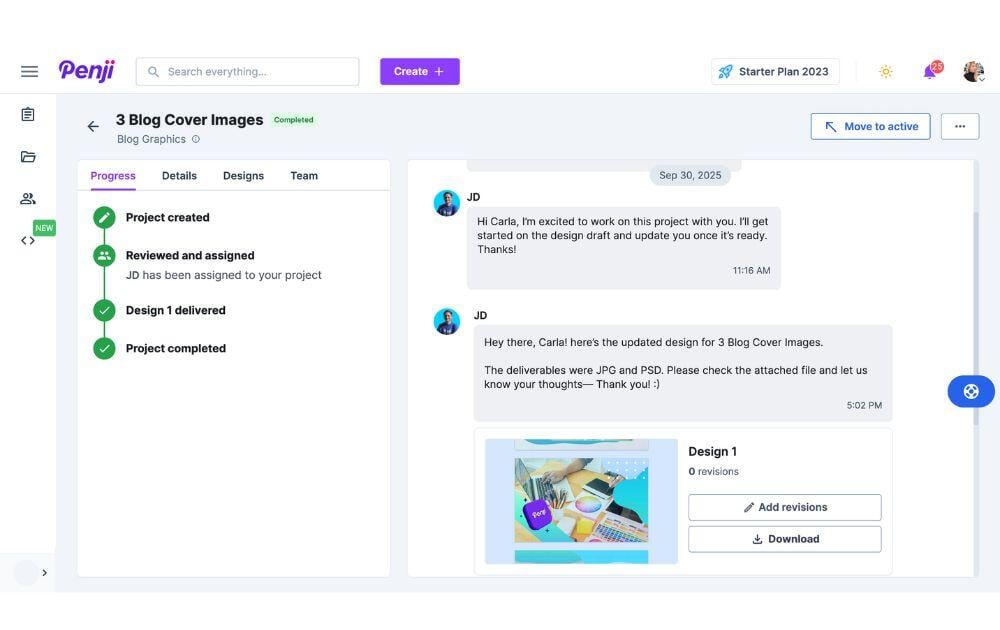Switch to the Team tab
The image size is (1000, 630).
click(x=304, y=176)
